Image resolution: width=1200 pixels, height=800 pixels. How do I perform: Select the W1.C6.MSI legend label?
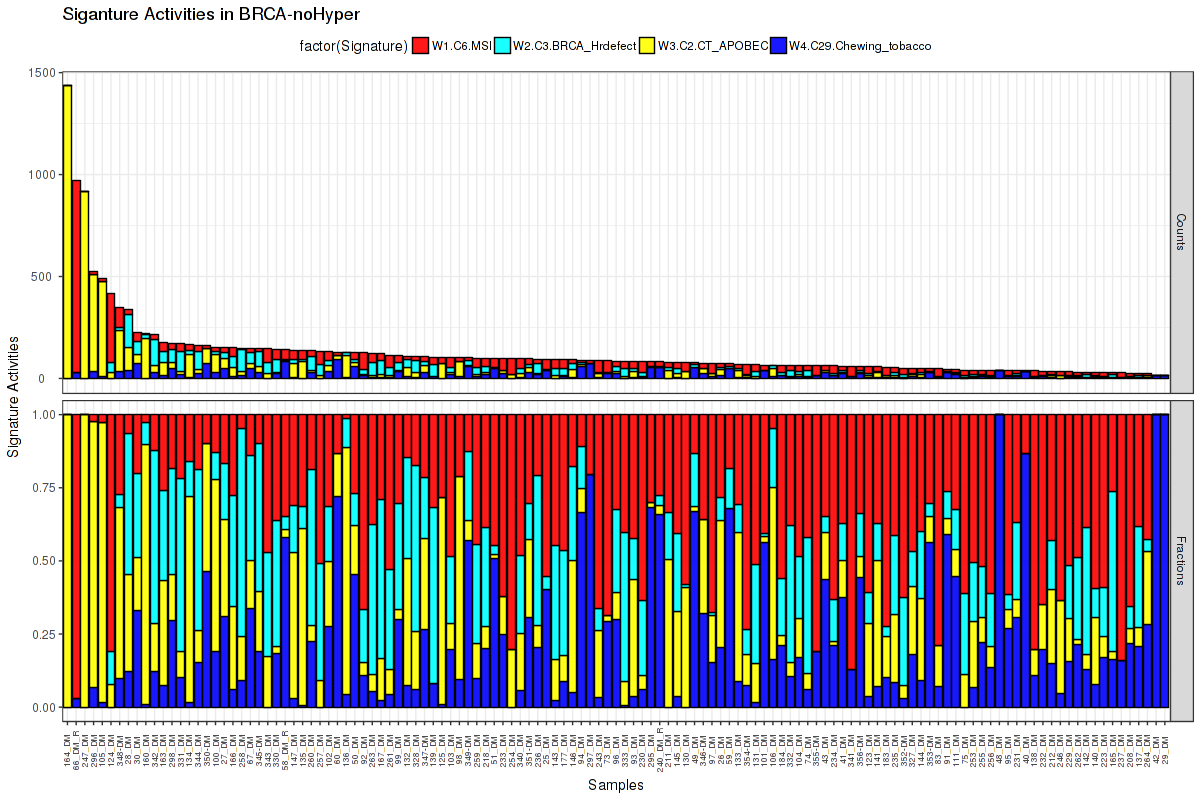pos(463,45)
